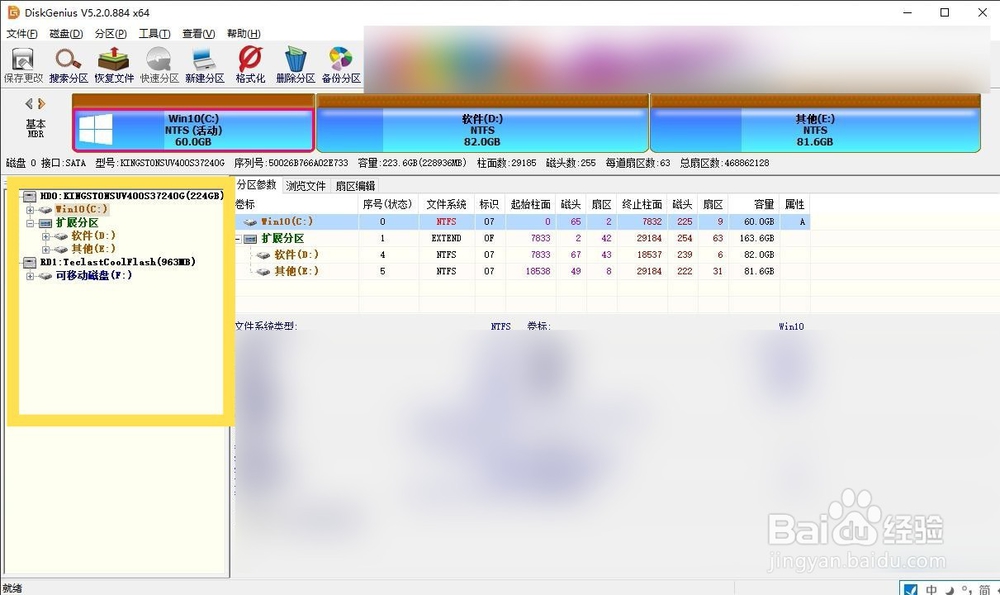This screenshot has width=1000, height=595.
Task: Select RD1:TeclastCoolFlash(963MB) disk label
Action: (x=118, y=262)
